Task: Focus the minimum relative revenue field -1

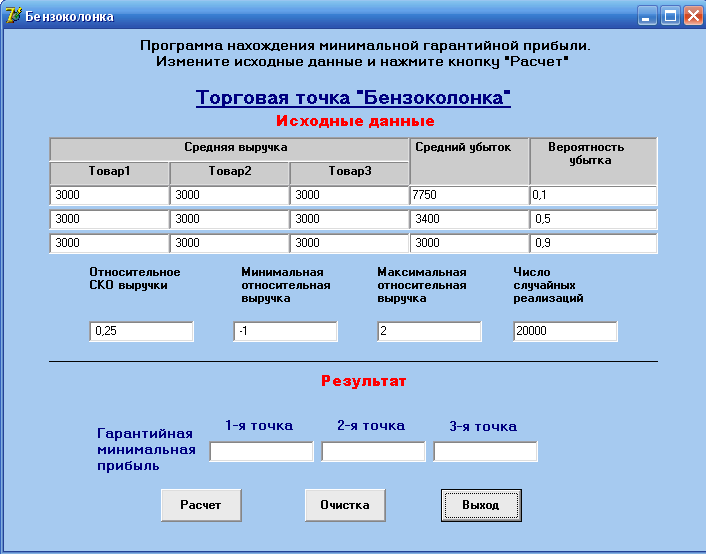Action: coord(285,331)
